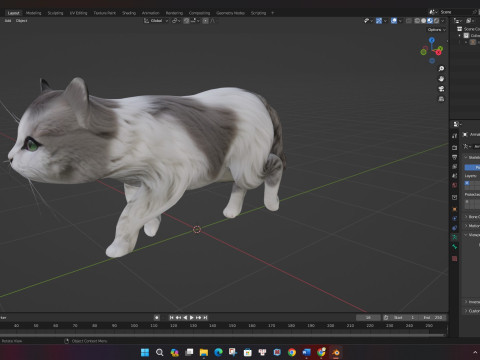The width and height of the screenshot is (480, 360).
Task: Toggle proportional editing in header
Action: point(206,21)
